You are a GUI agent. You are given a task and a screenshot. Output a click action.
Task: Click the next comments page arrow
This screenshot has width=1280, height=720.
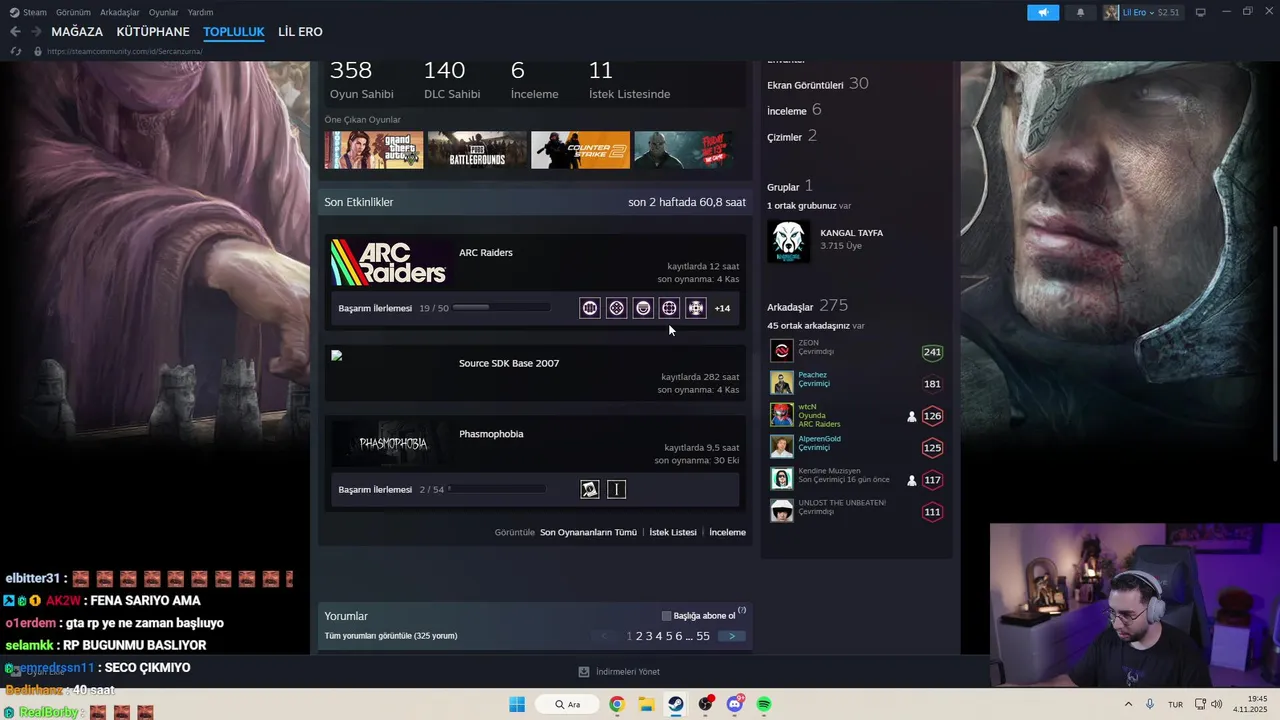pyautogui.click(x=732, y=636)
